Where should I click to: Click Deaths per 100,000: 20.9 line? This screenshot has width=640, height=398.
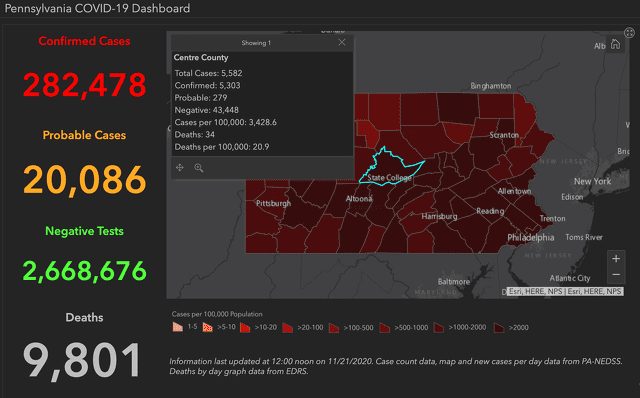(222, 147)
